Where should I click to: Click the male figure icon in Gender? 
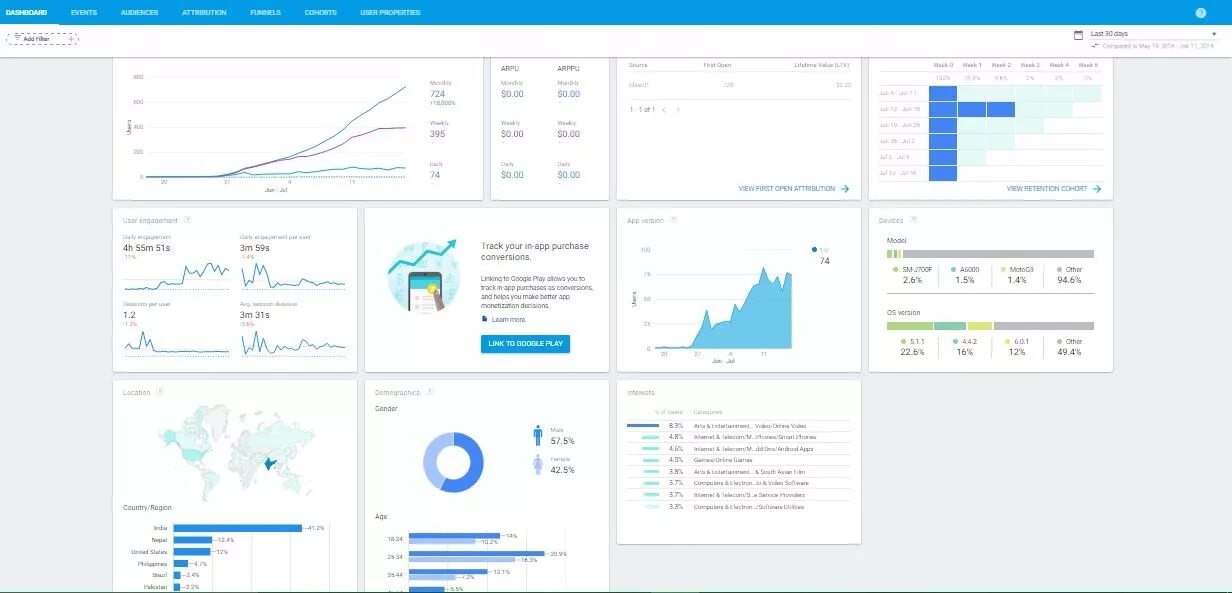(x=537, y=435)
